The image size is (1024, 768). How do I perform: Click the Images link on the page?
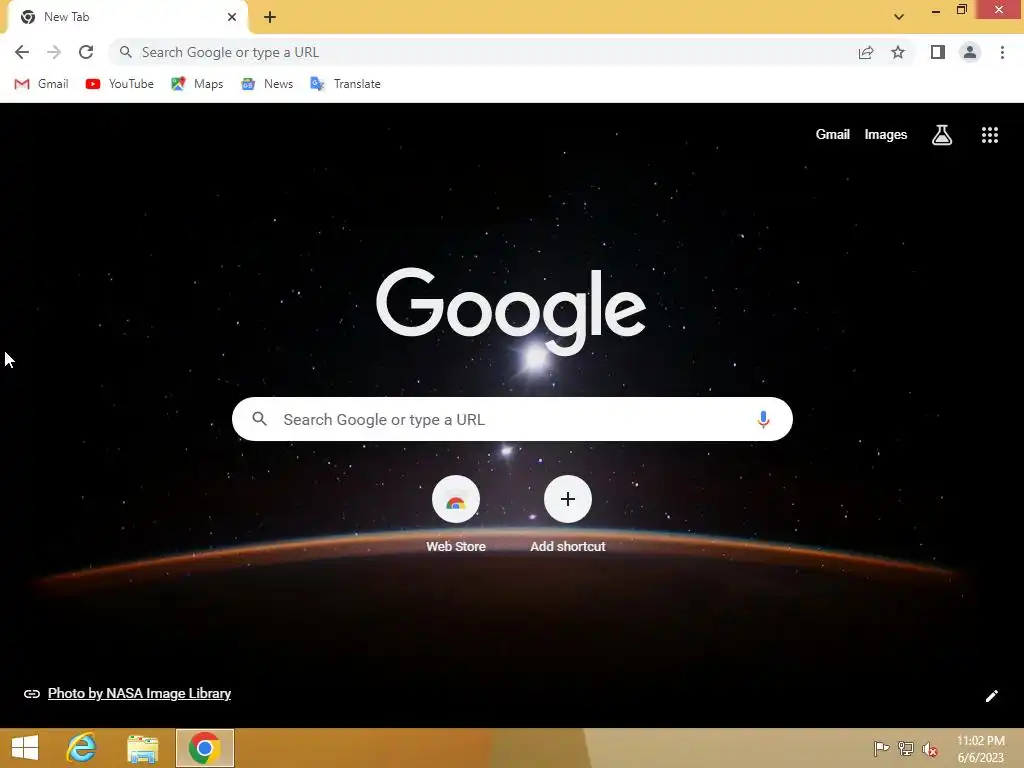tap(886, 135)
